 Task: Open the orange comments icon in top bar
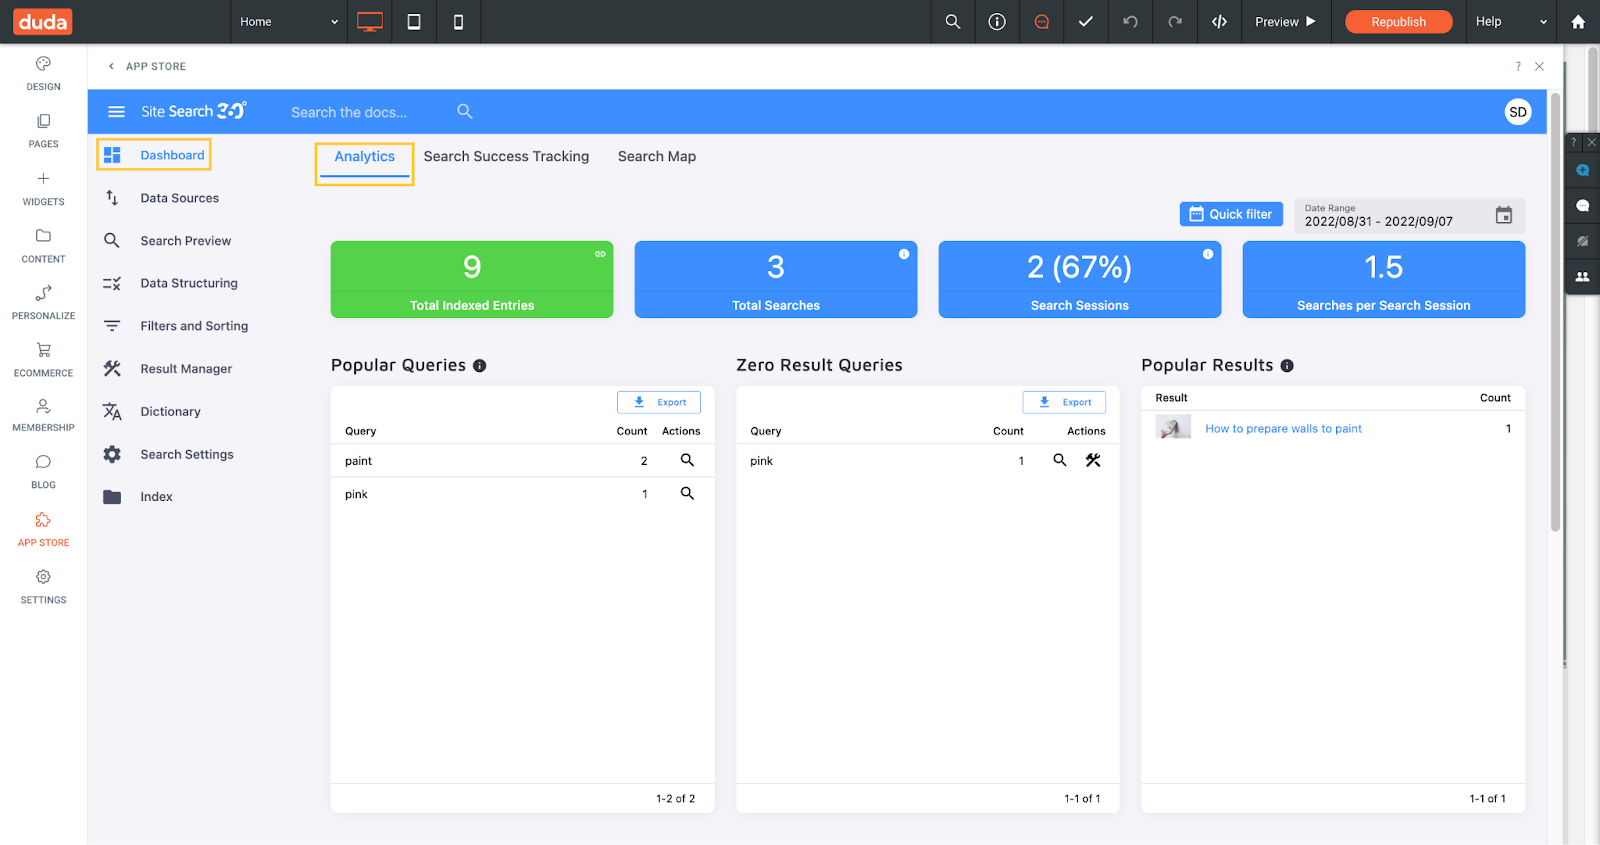tap(1042, 21)
